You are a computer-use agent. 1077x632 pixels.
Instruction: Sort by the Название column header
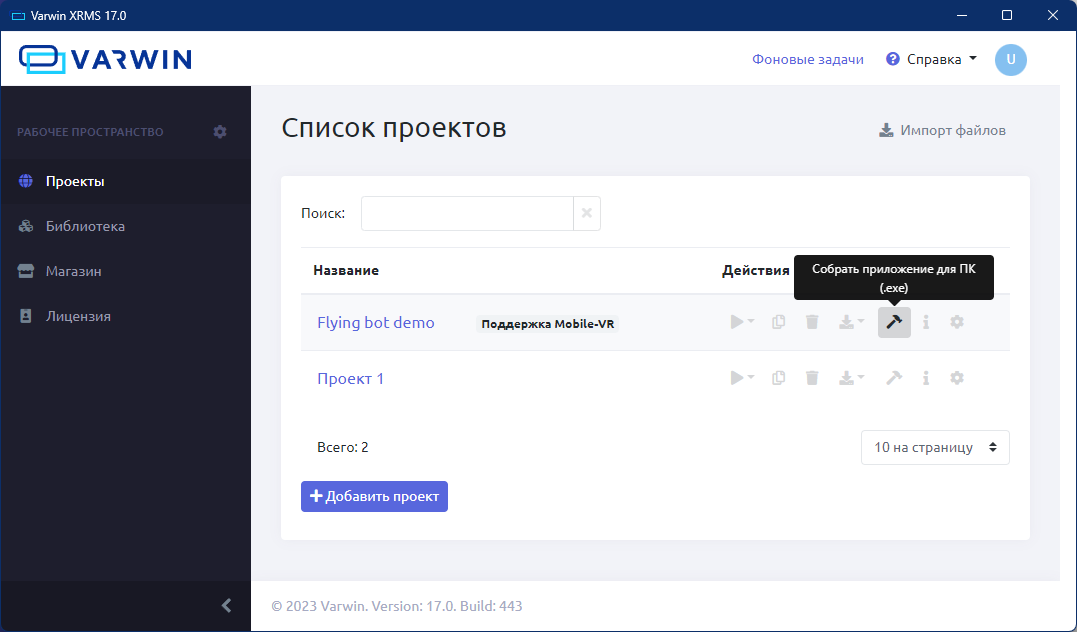345,270
